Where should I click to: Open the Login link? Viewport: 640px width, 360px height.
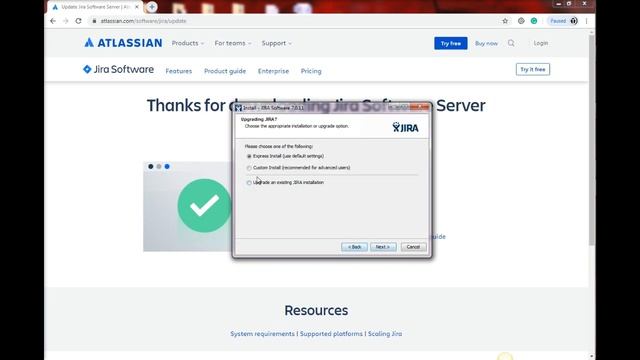(541, 43)
